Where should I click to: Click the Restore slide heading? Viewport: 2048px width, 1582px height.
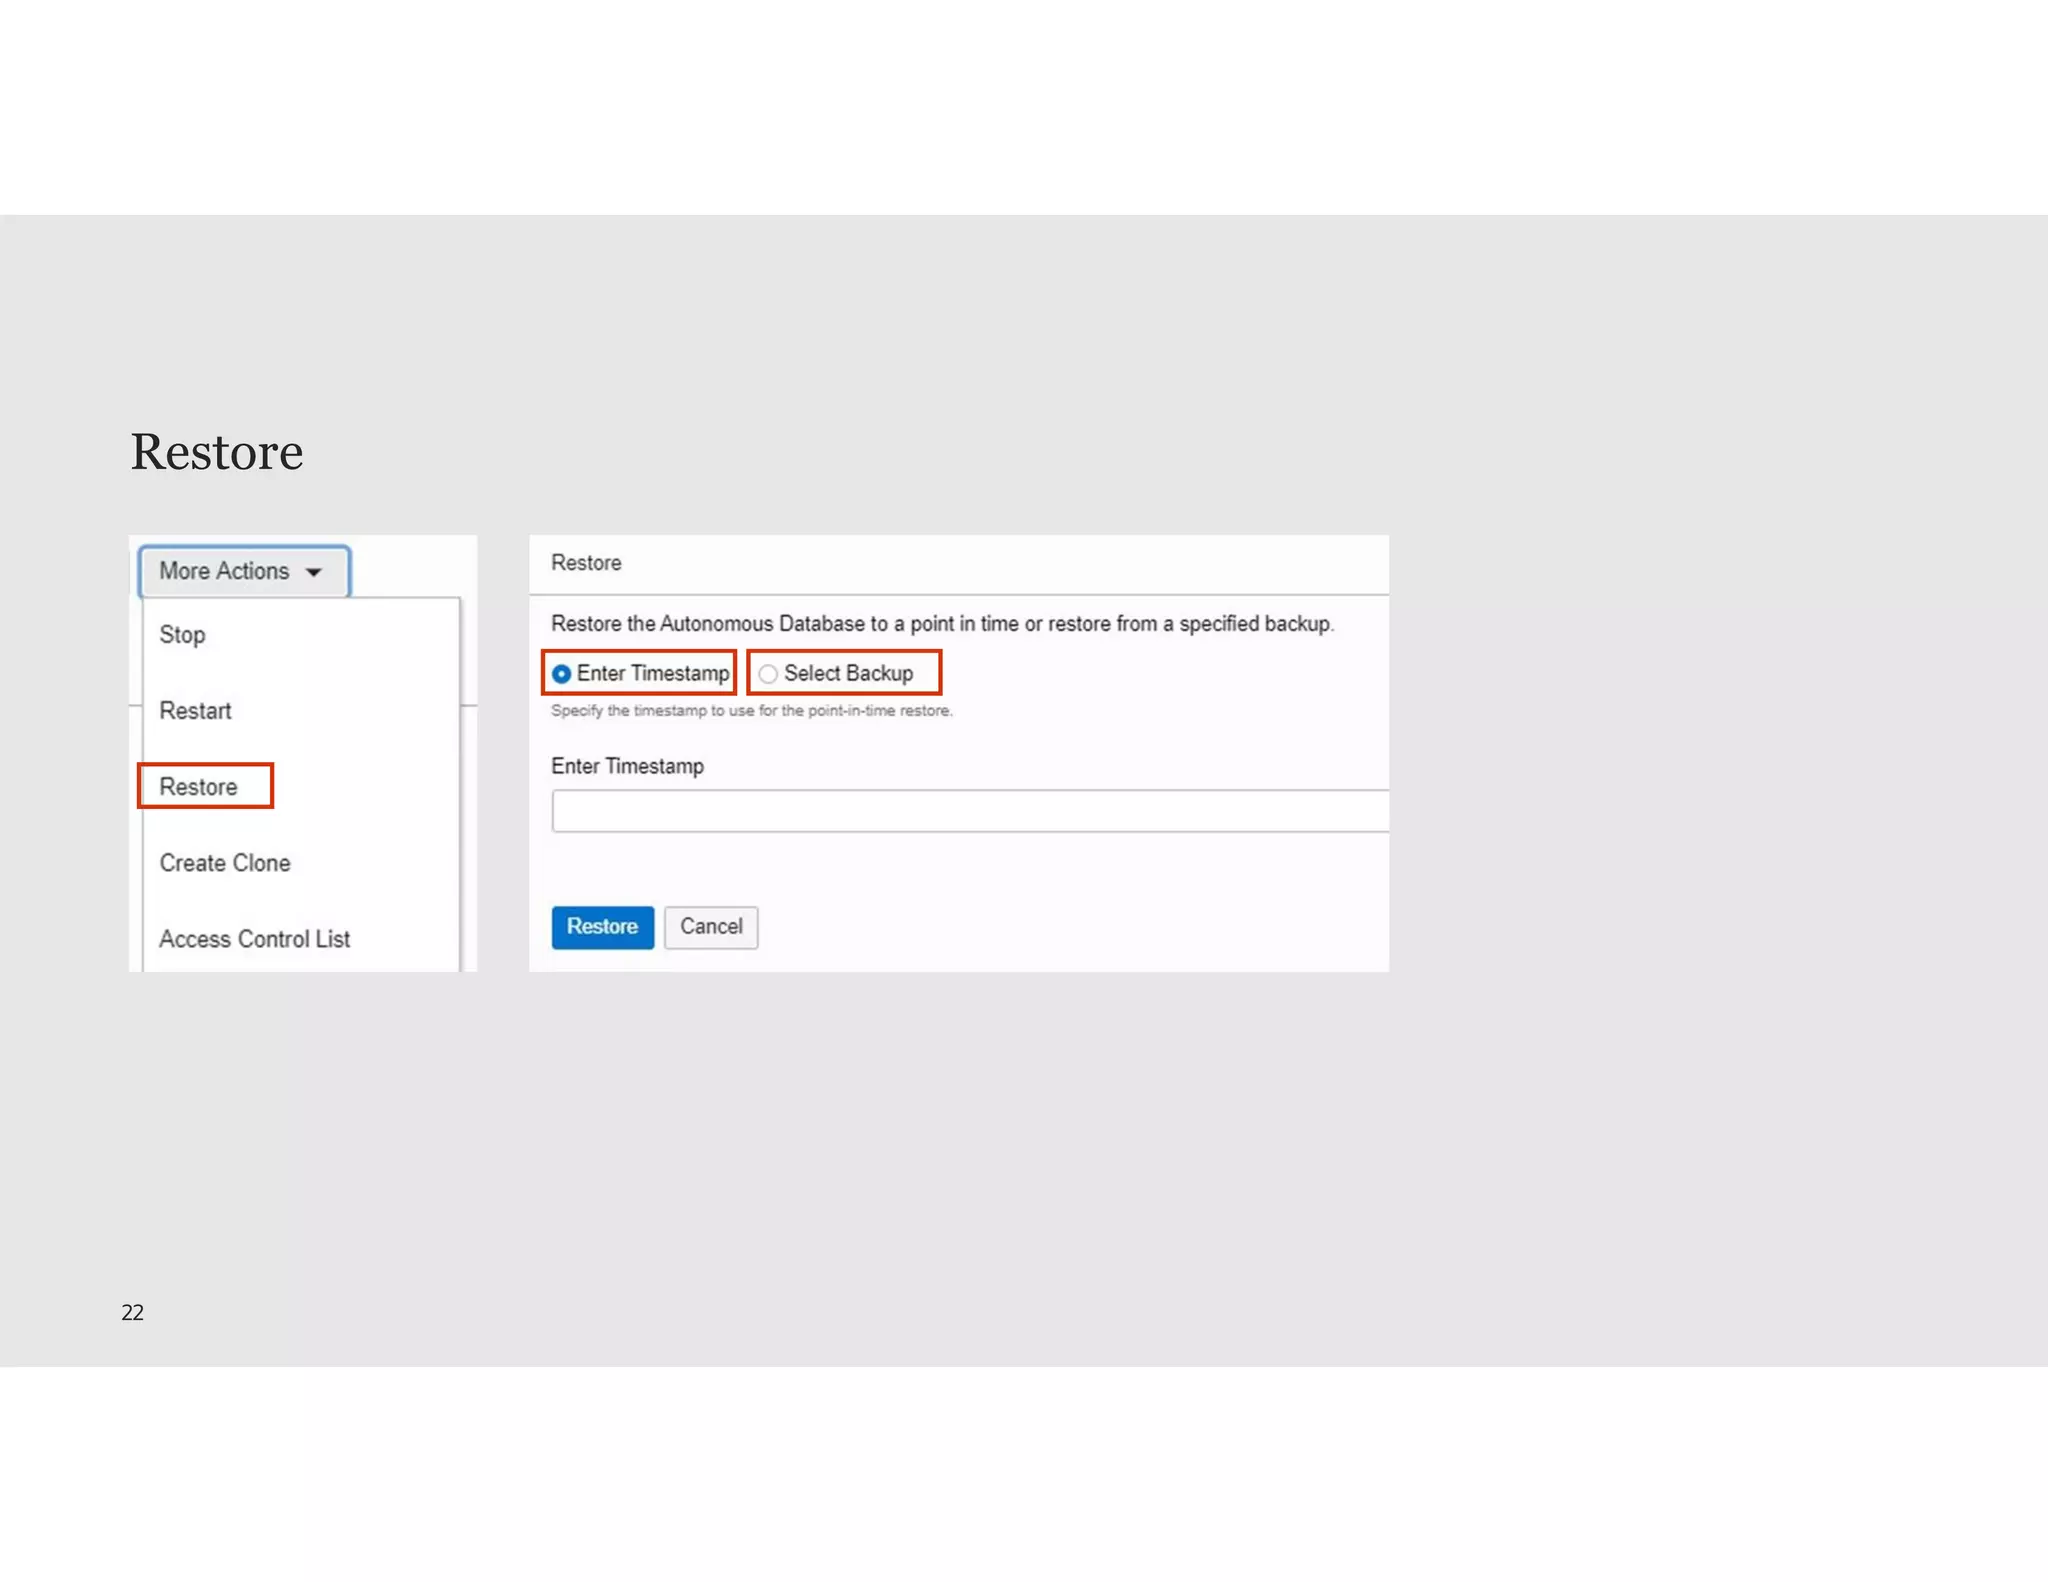pos(217,452)
